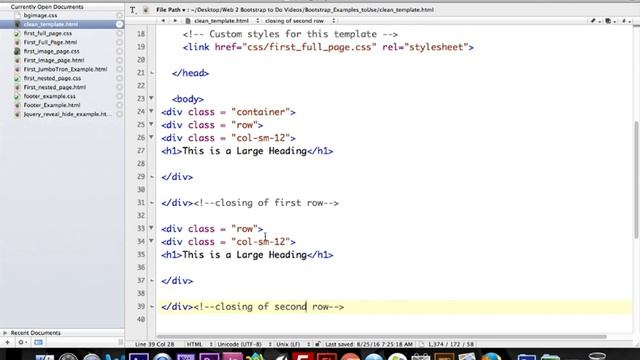
Task: Select First_Full_Page.html in open documents
Action: [50, 42]
